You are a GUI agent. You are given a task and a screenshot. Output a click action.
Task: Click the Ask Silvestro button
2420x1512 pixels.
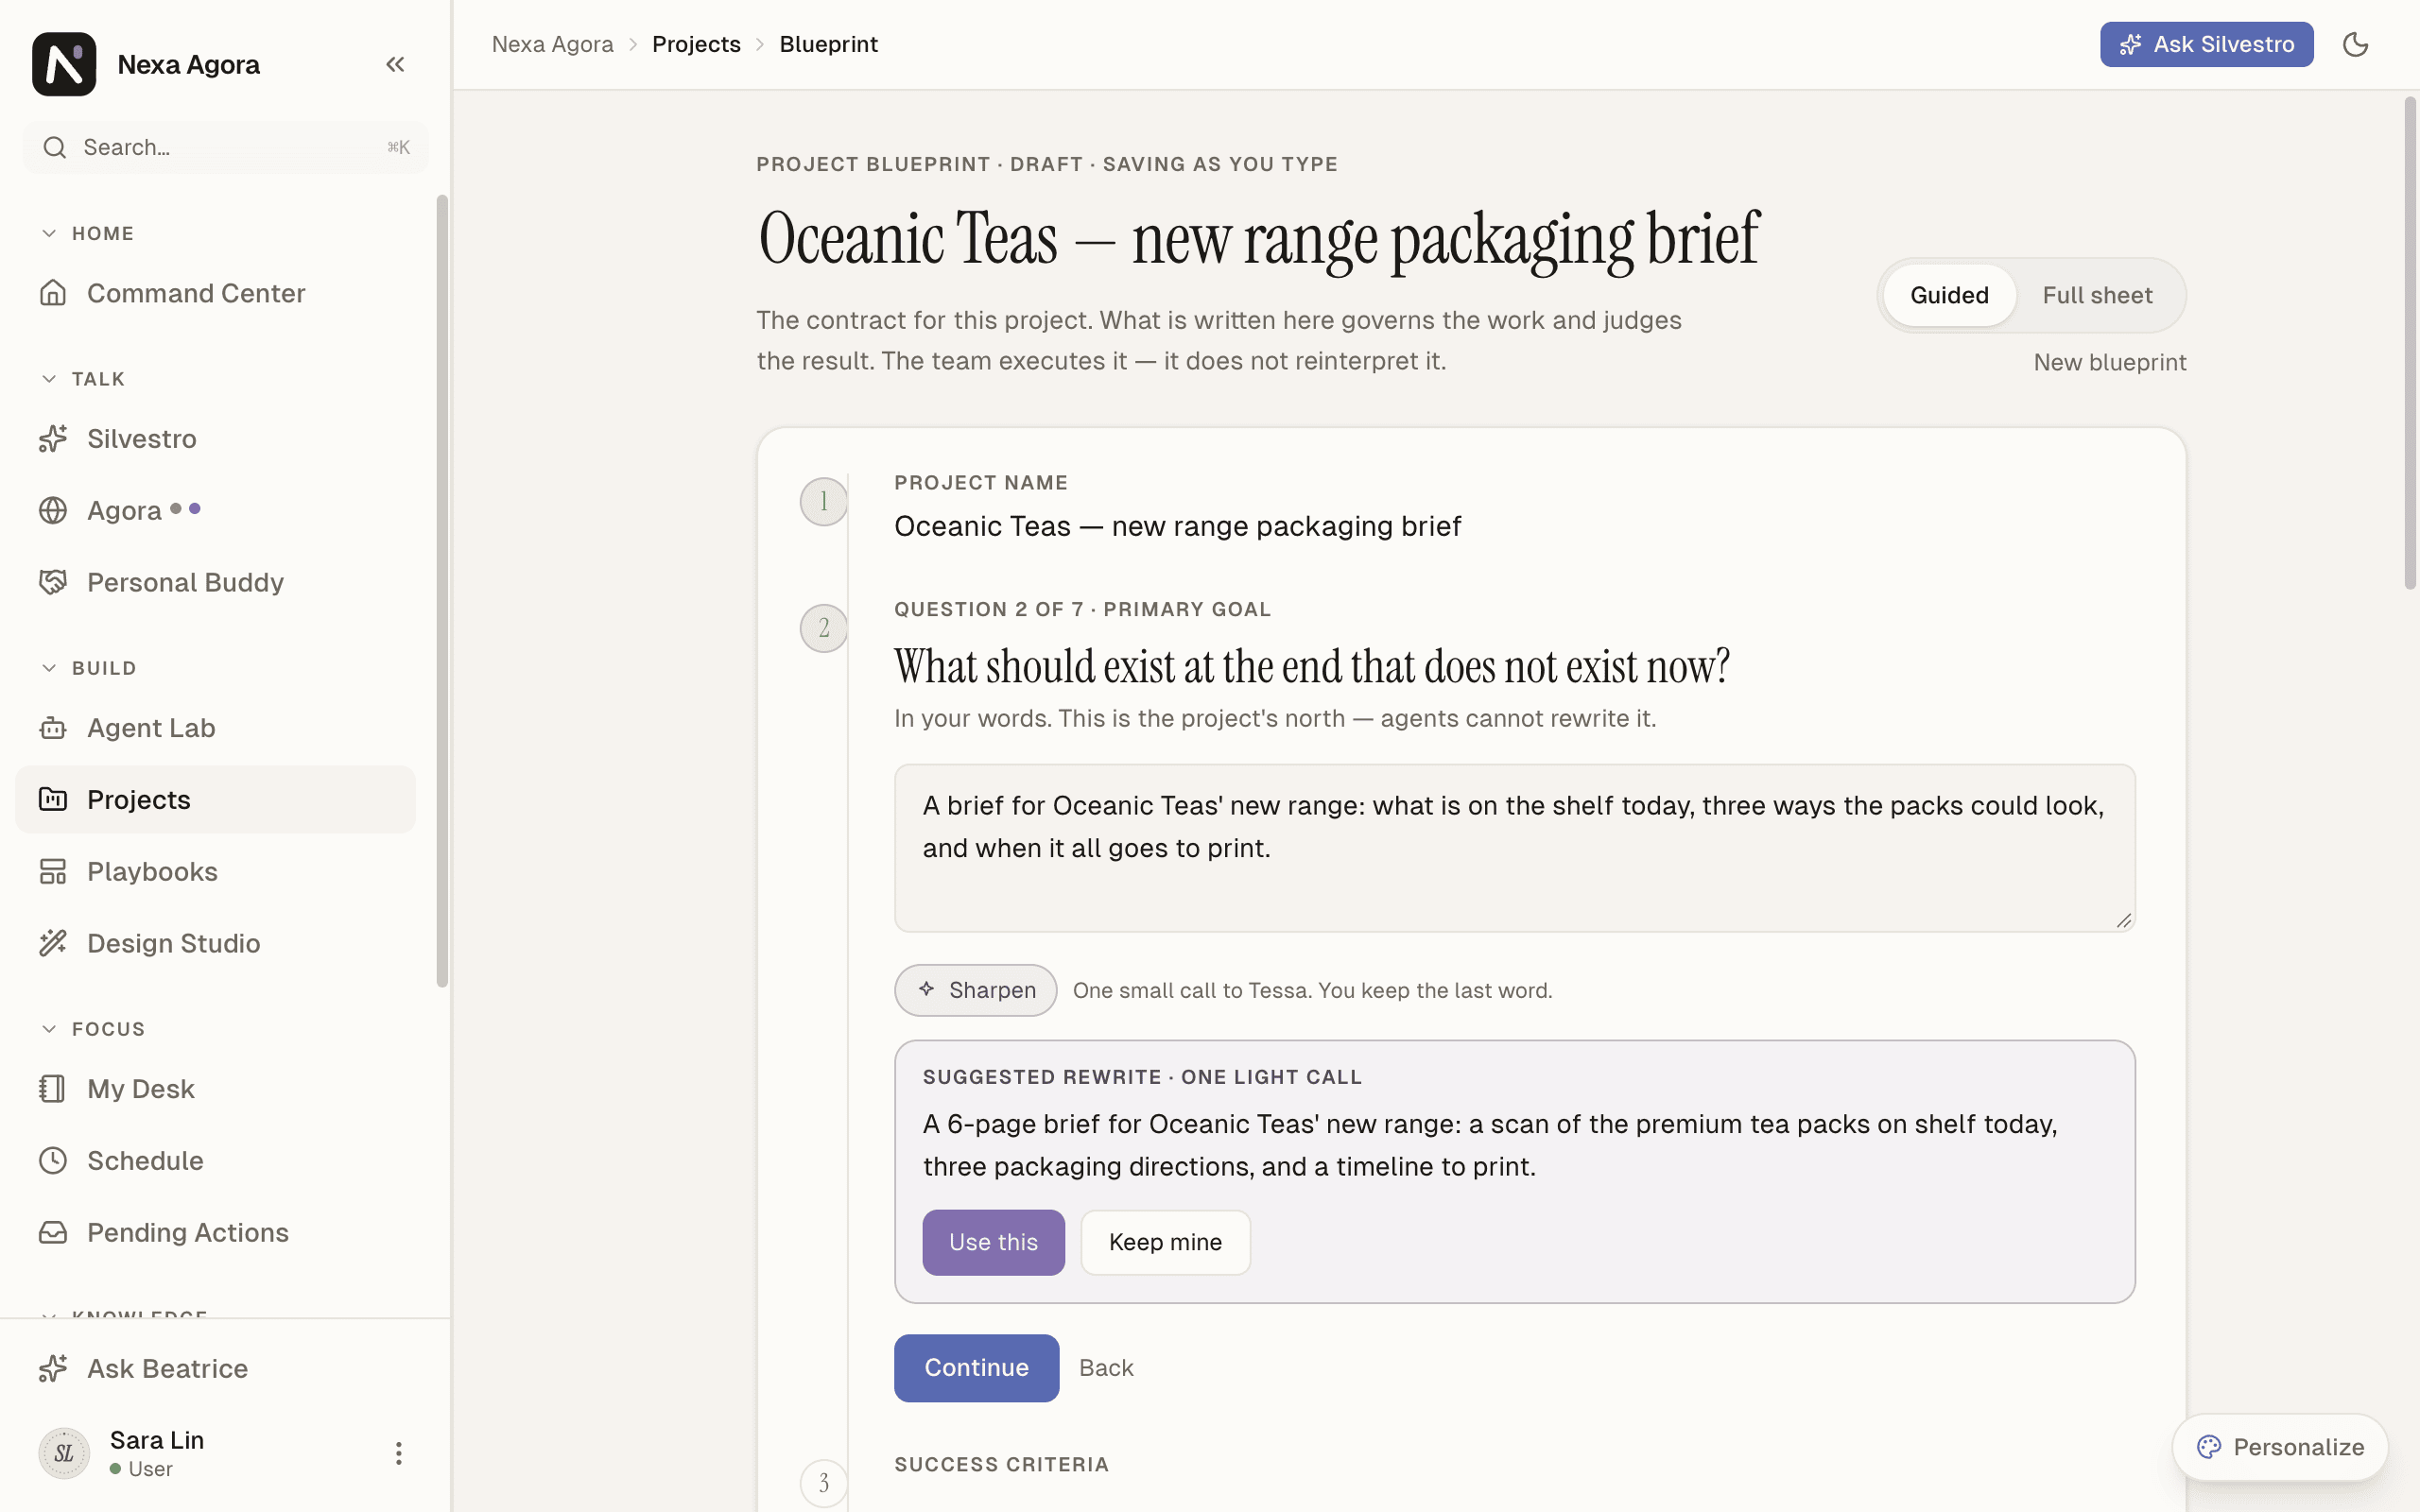click(2206, 44)
